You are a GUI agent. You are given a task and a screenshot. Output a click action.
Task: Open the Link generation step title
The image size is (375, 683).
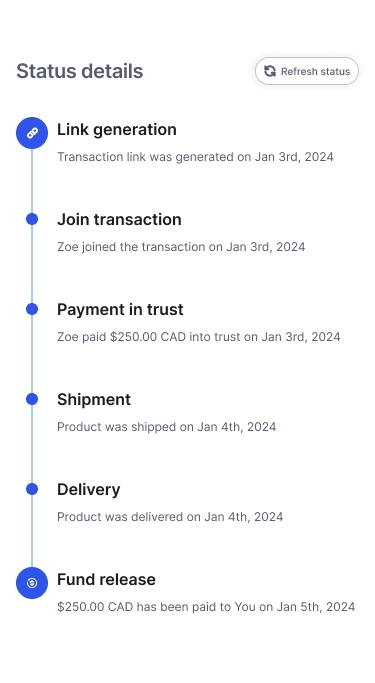coord(117,129)
